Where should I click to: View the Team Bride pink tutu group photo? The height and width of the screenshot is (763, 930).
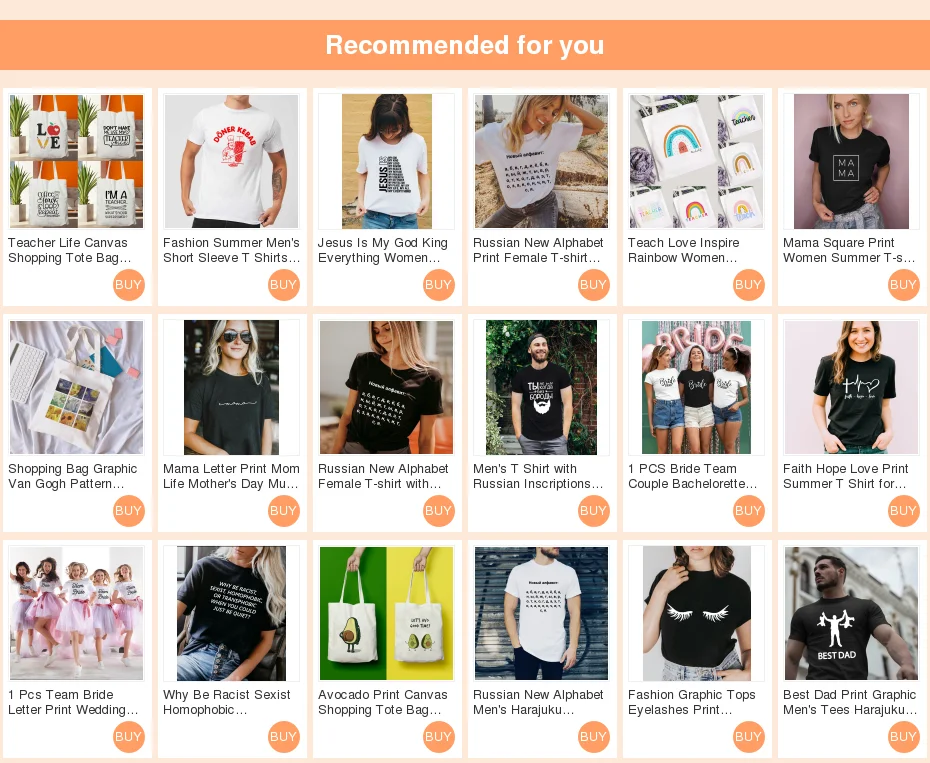(77, 613)
